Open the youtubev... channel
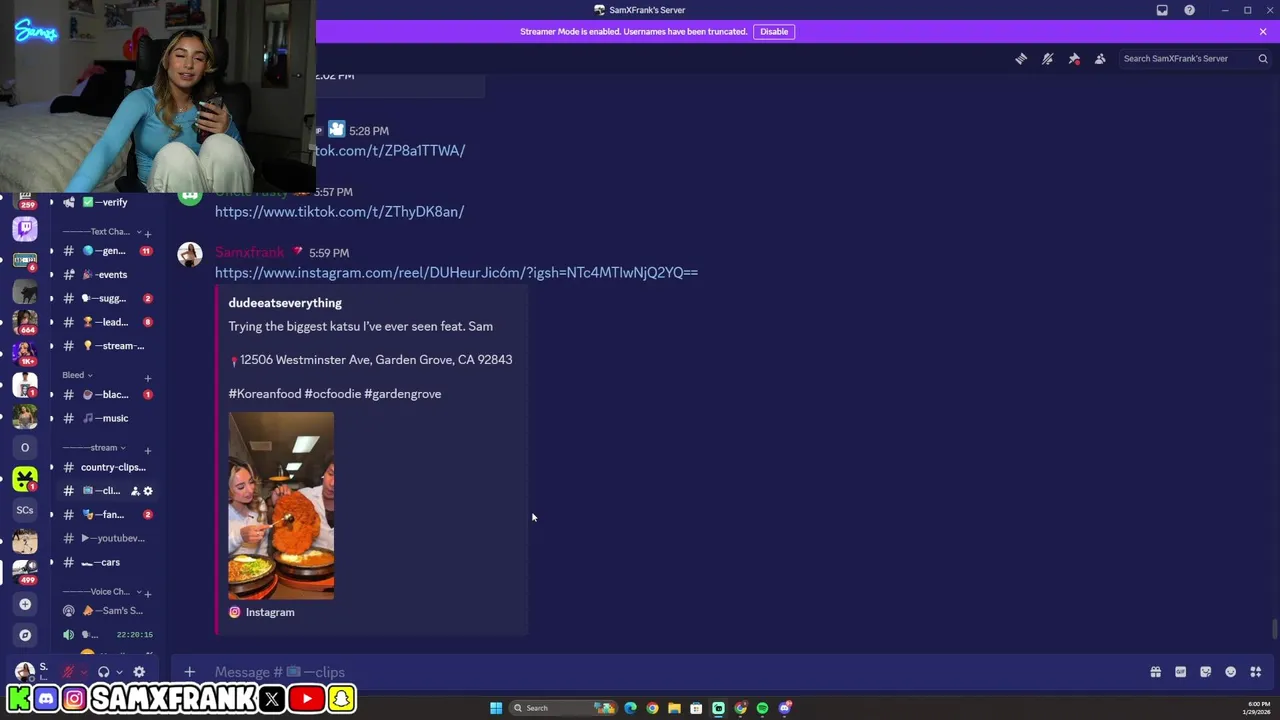Image resolution: width=1280 pixels, height=720 pixels. point(108,538)
